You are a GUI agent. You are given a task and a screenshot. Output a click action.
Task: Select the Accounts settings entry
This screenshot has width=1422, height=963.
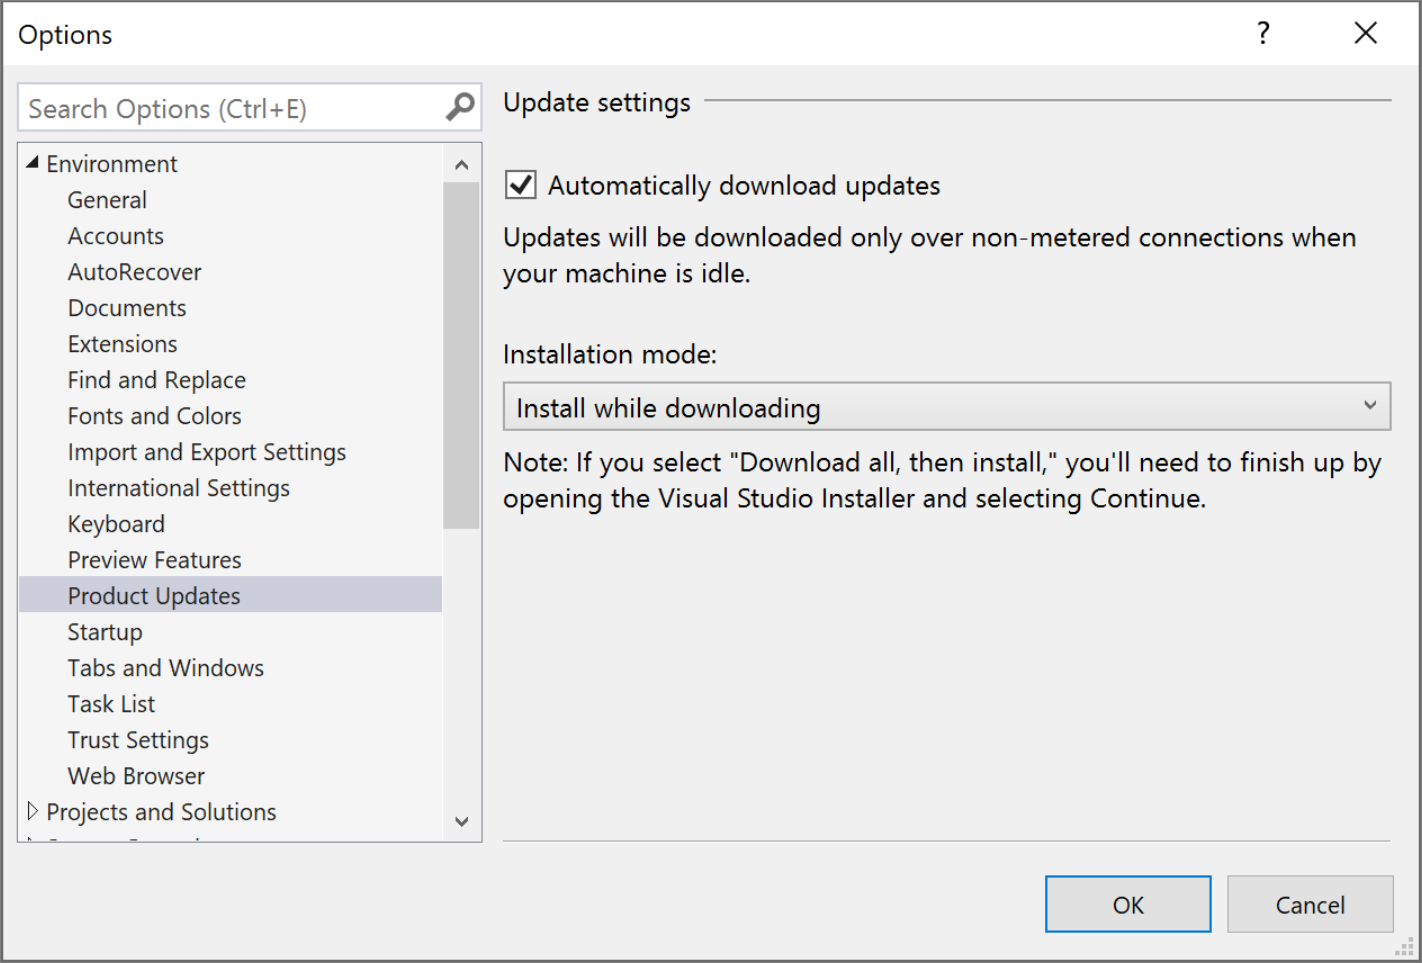(x=116, y=235)
